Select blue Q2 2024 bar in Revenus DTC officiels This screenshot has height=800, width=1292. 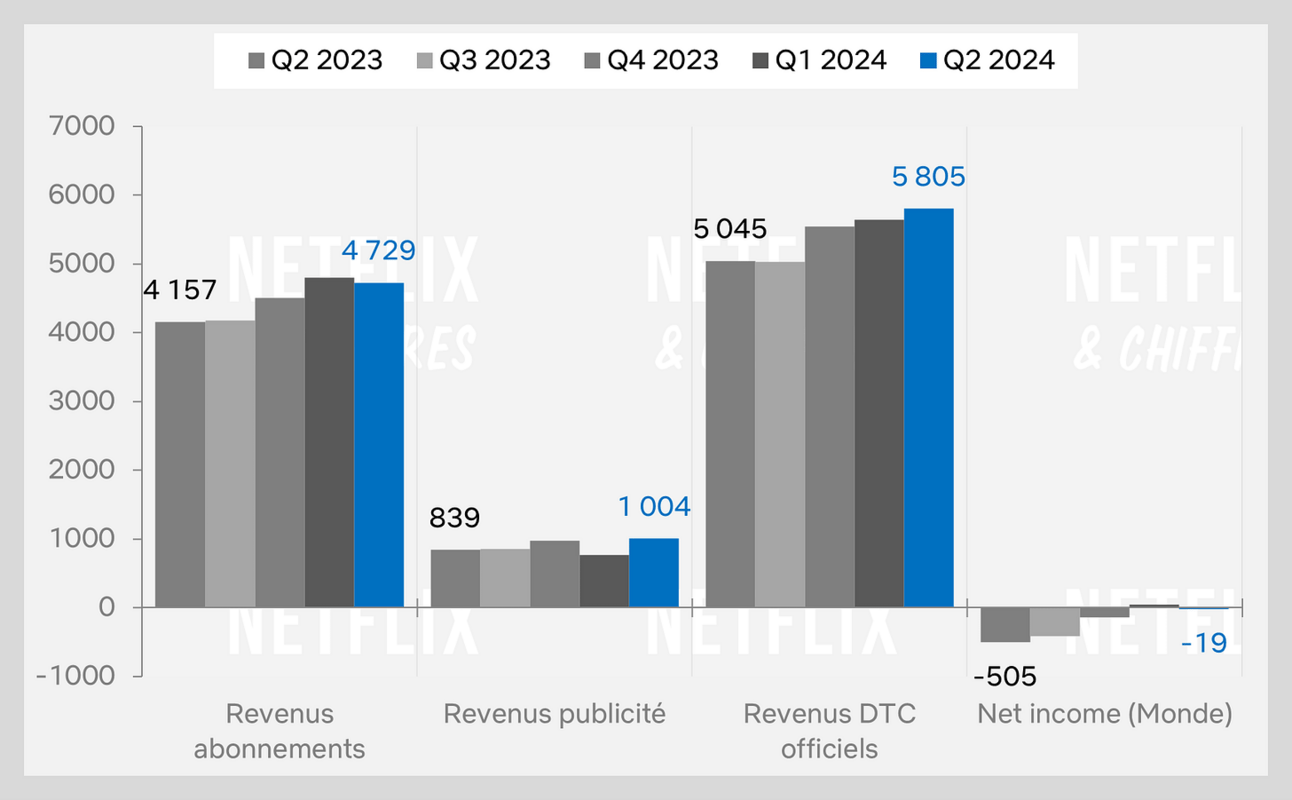[929, 408]
